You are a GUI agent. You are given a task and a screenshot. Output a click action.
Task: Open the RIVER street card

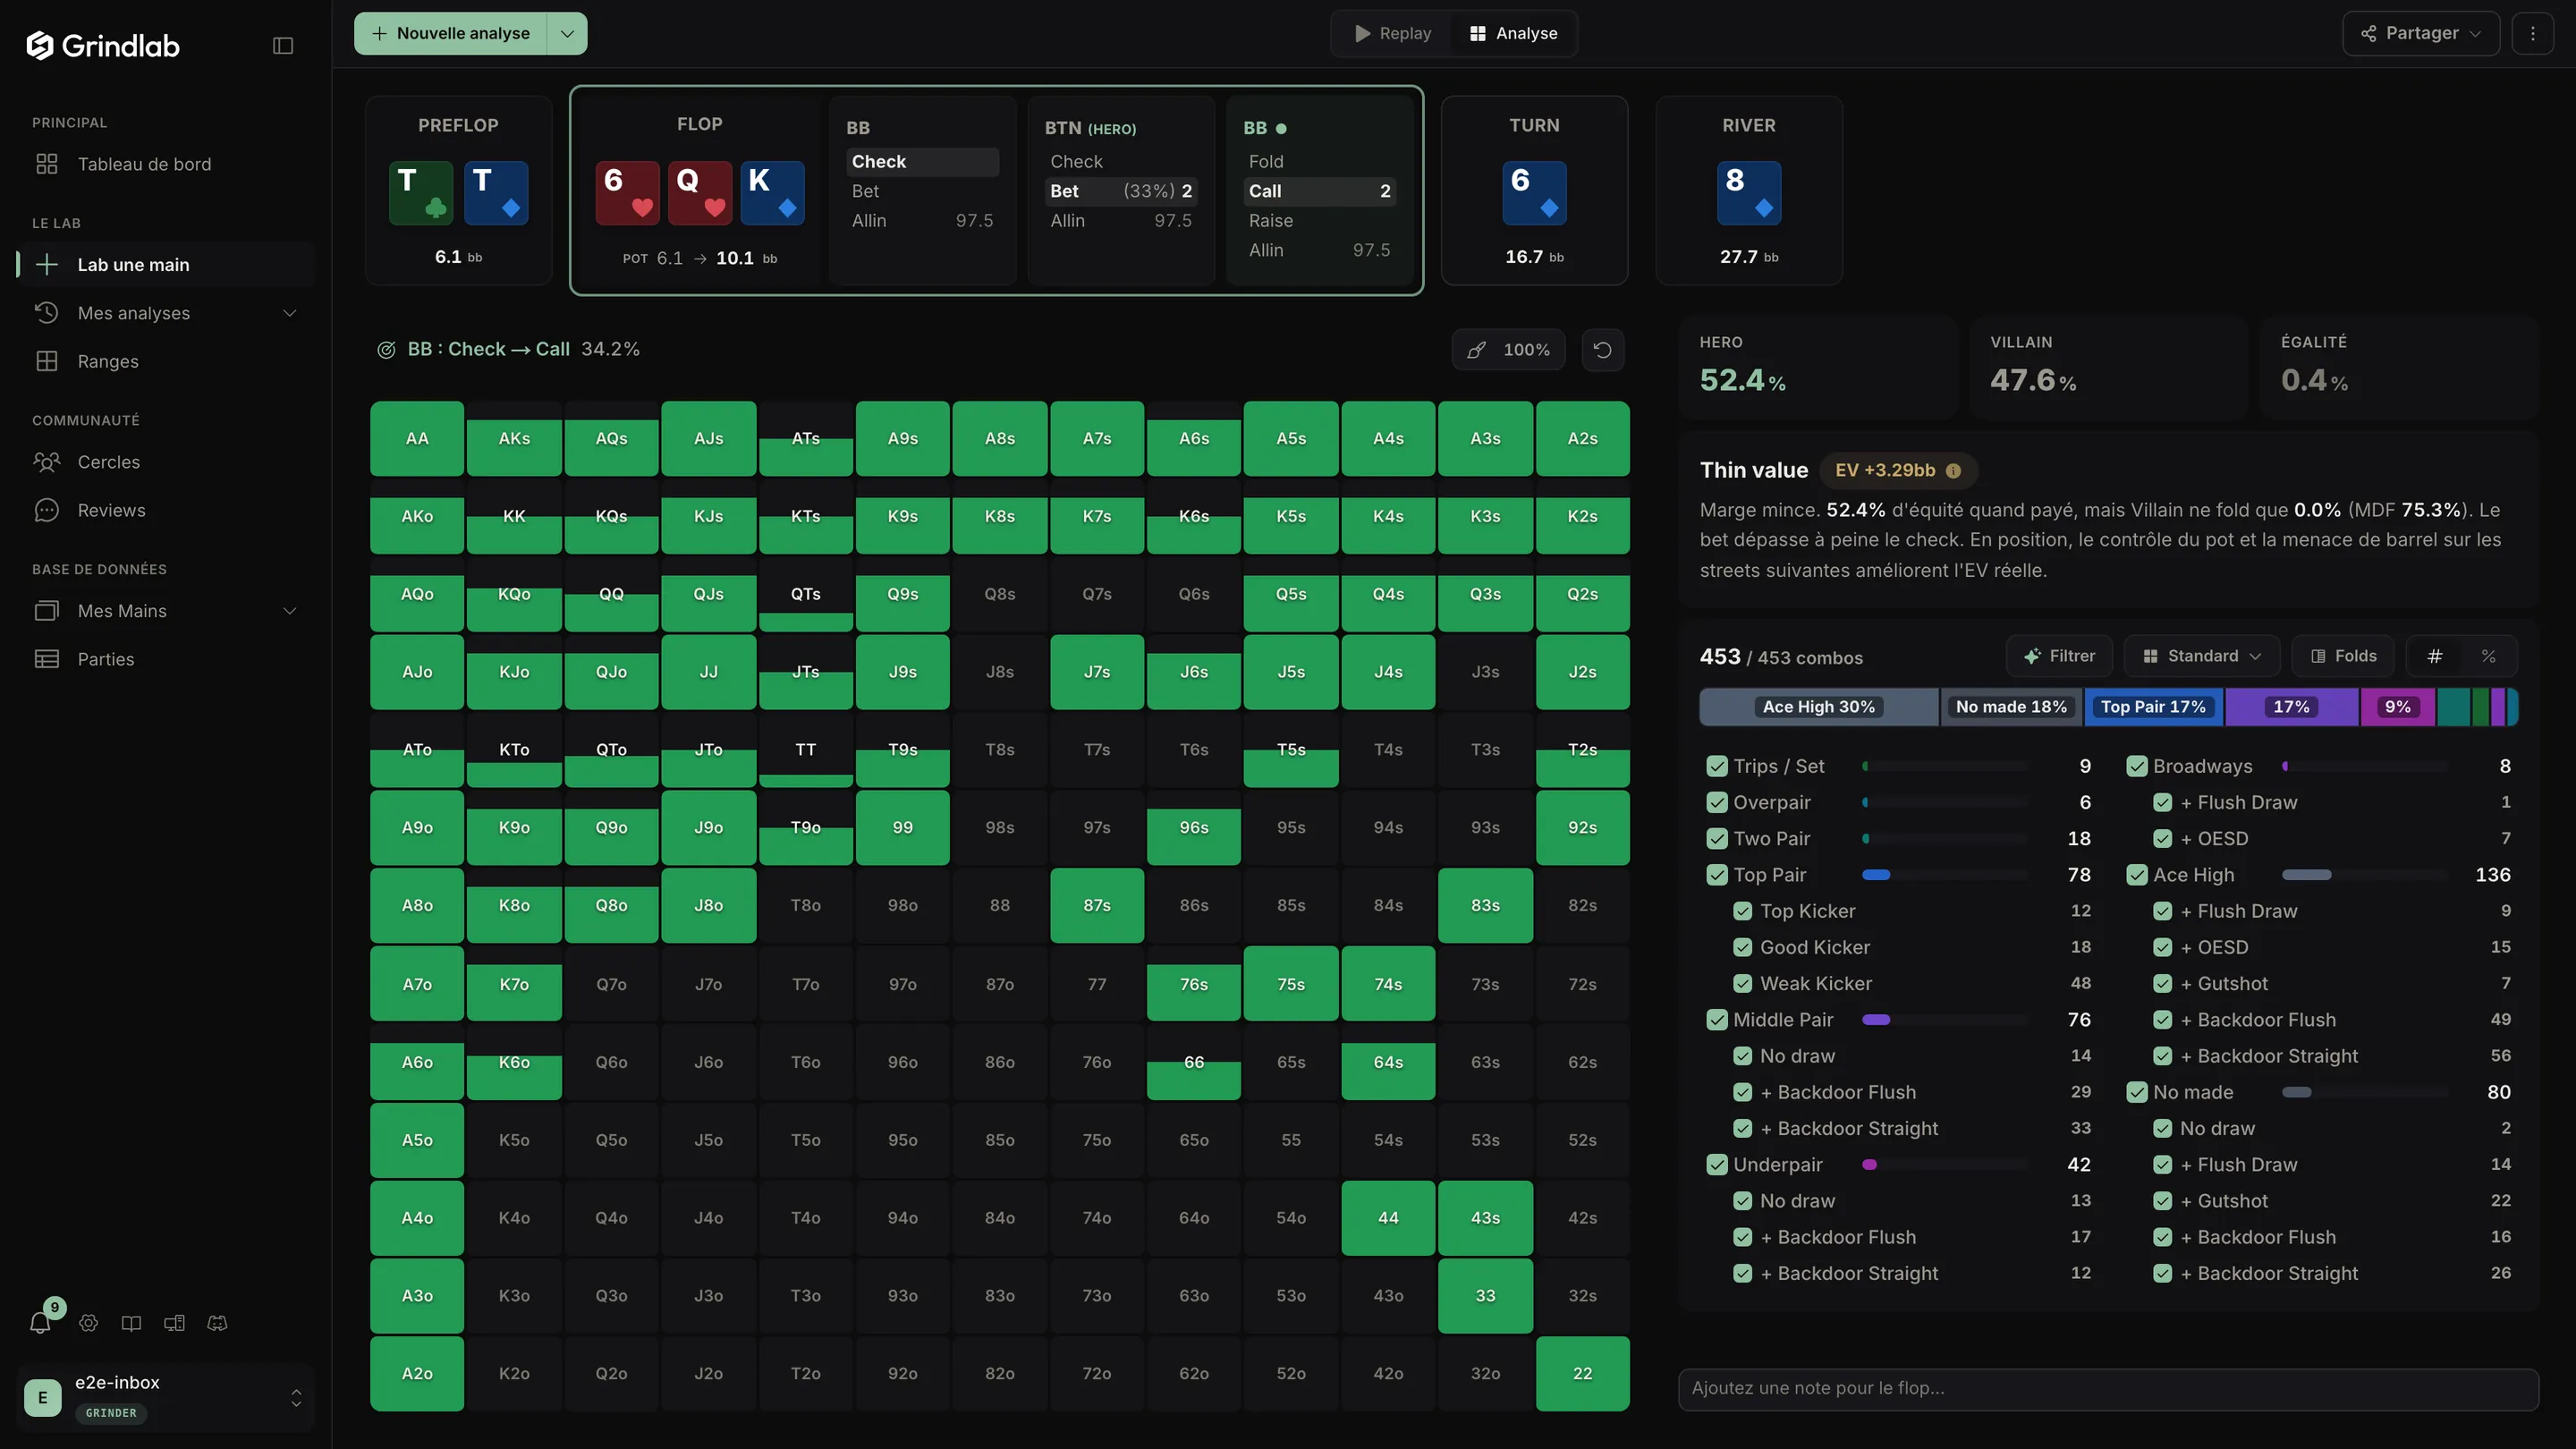1749,191
